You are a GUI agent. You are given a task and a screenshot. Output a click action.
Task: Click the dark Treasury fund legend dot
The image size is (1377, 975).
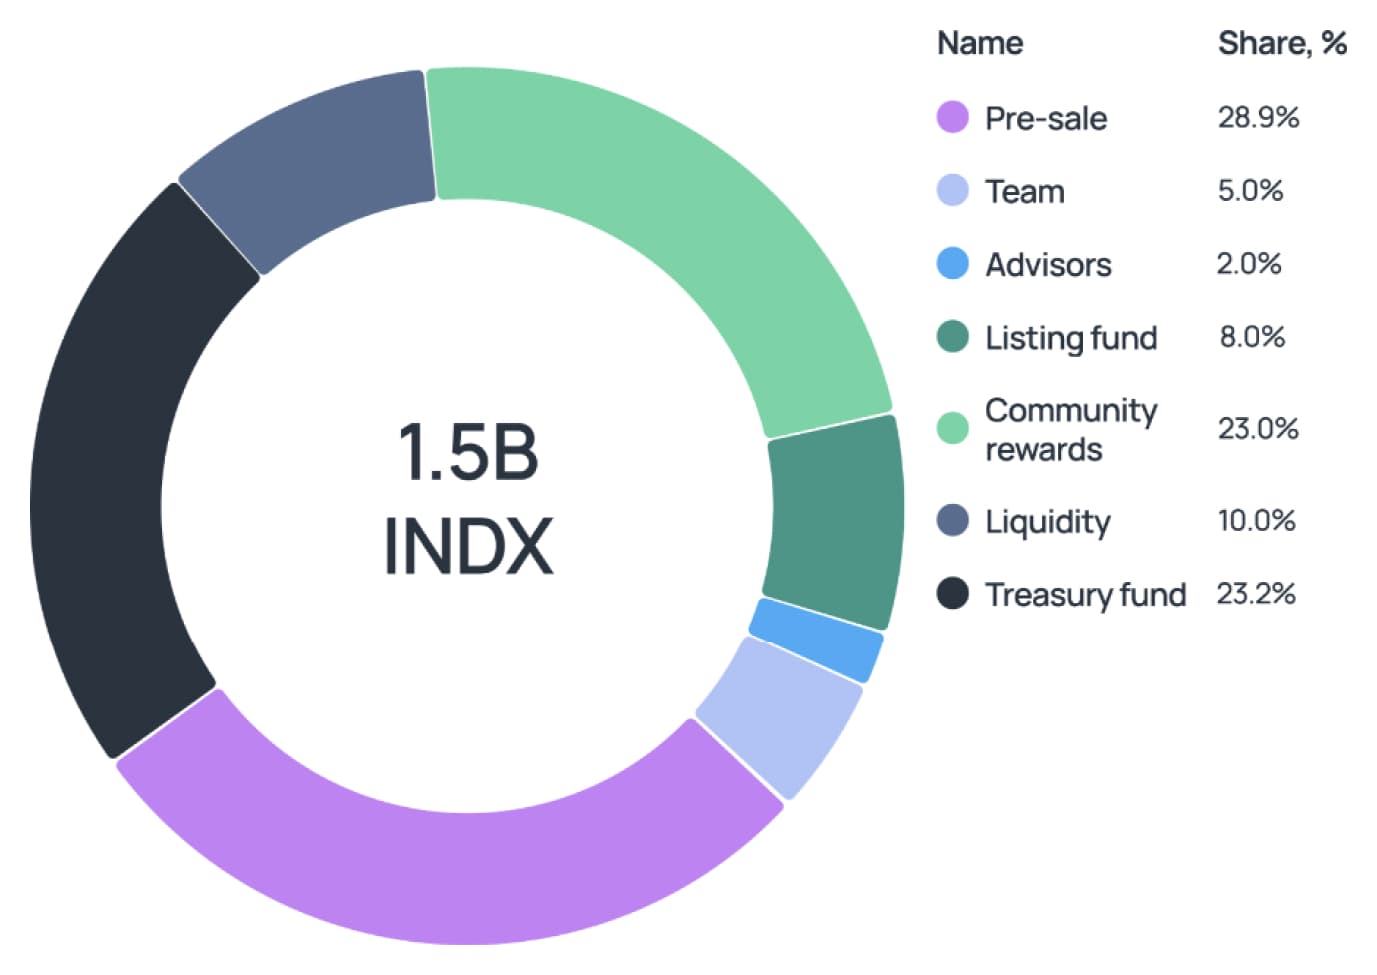pyautogui.click(x=952, y=593)
